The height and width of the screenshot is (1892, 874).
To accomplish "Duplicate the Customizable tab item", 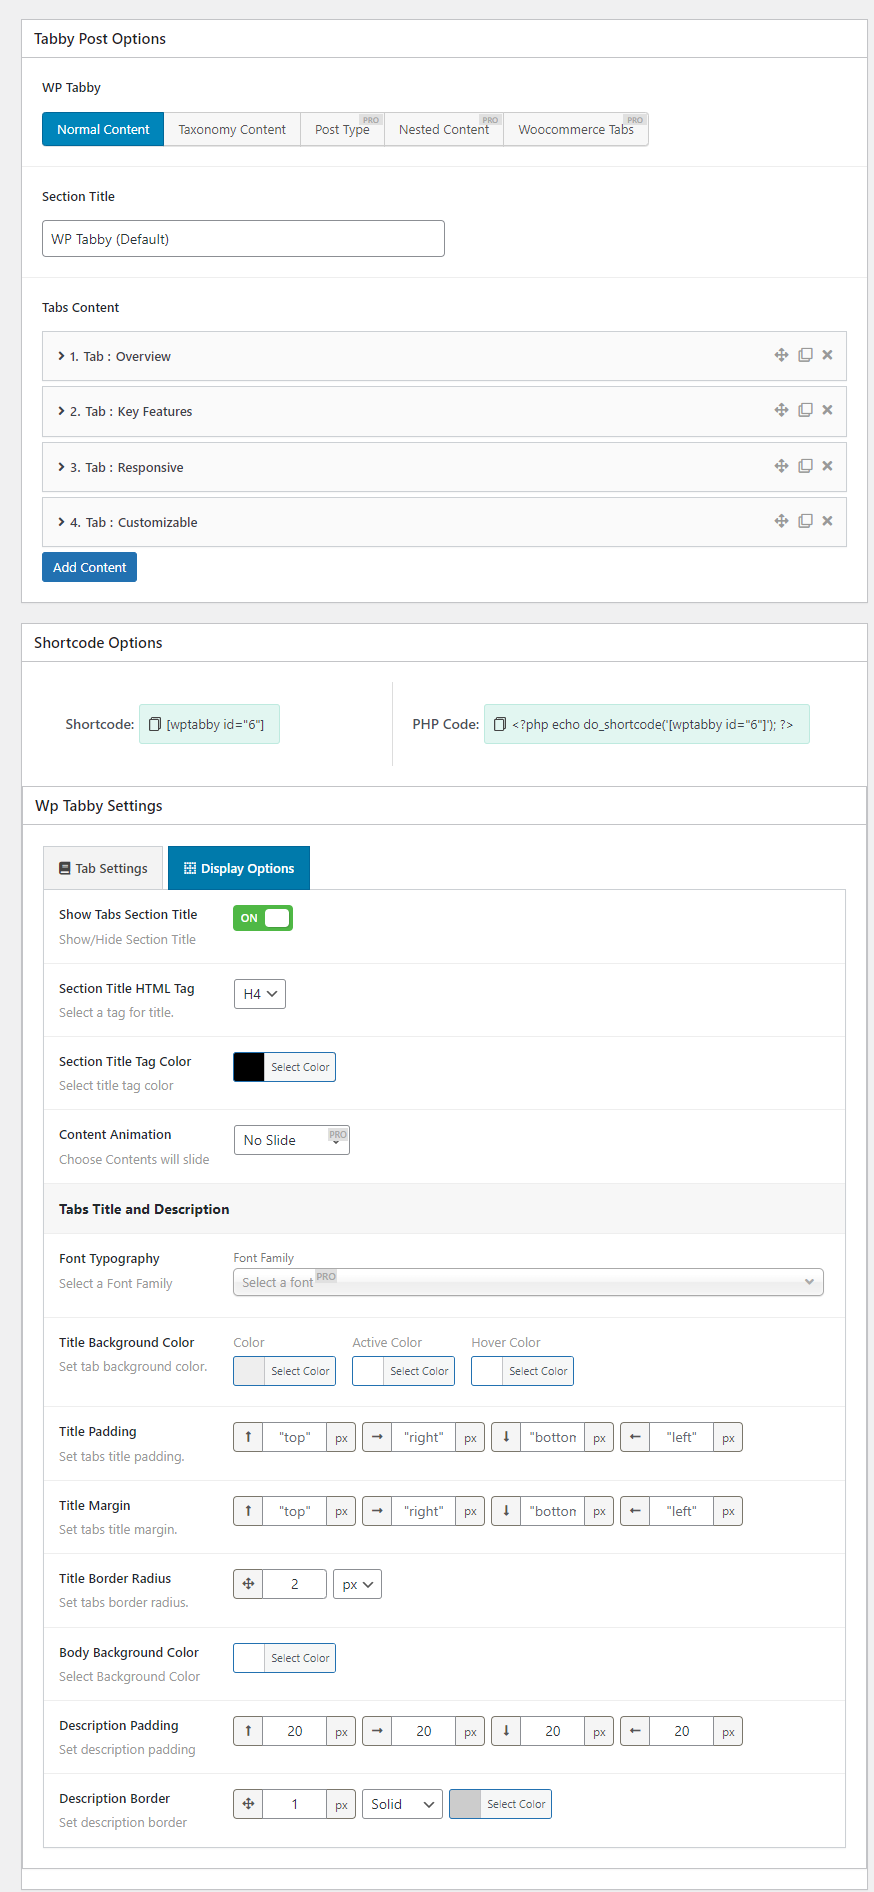I will click(805, 521).
